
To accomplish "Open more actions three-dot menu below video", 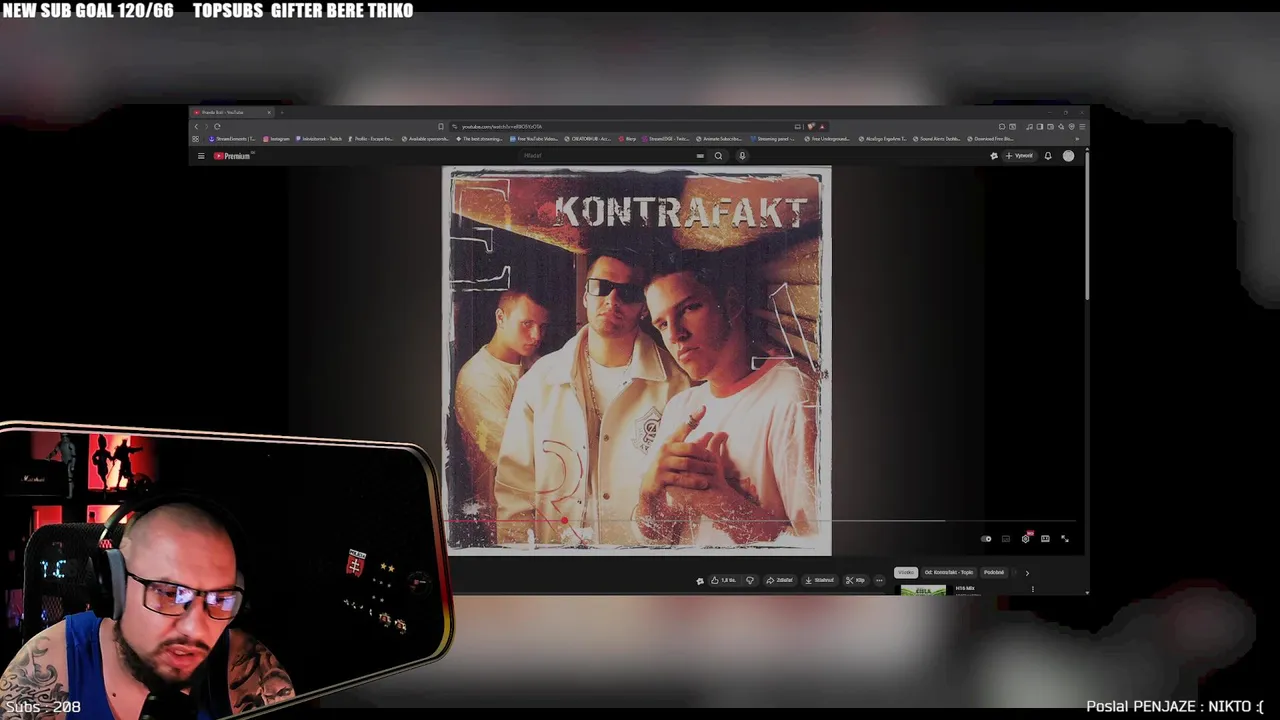I will [x=879, y=580].
